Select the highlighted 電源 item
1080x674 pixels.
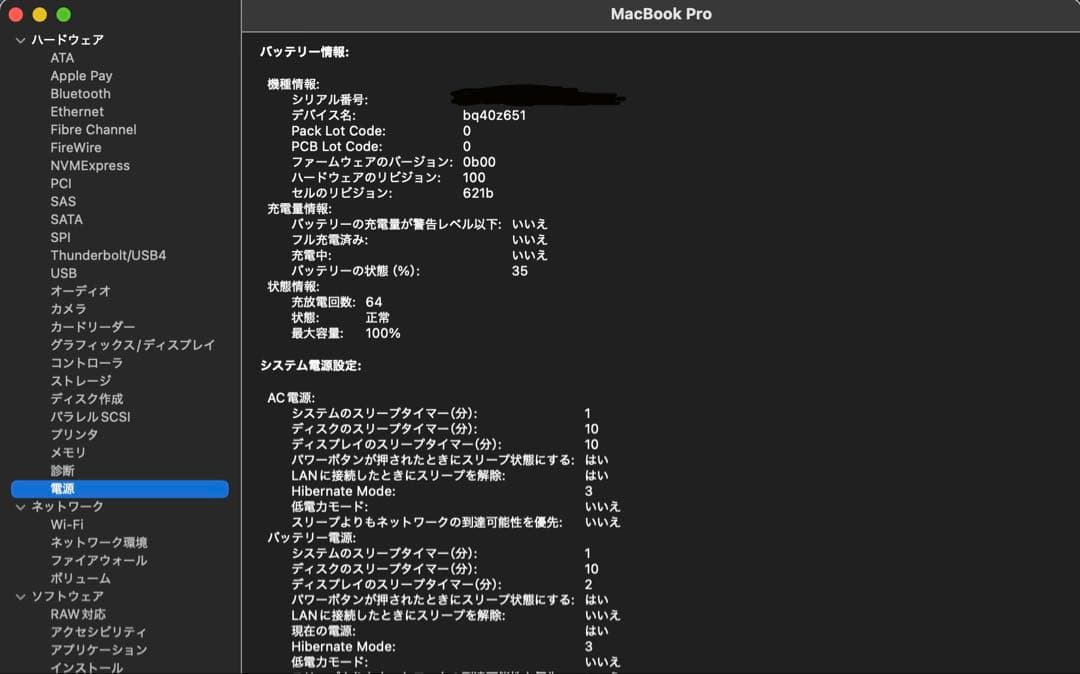[x=120, y=489]
